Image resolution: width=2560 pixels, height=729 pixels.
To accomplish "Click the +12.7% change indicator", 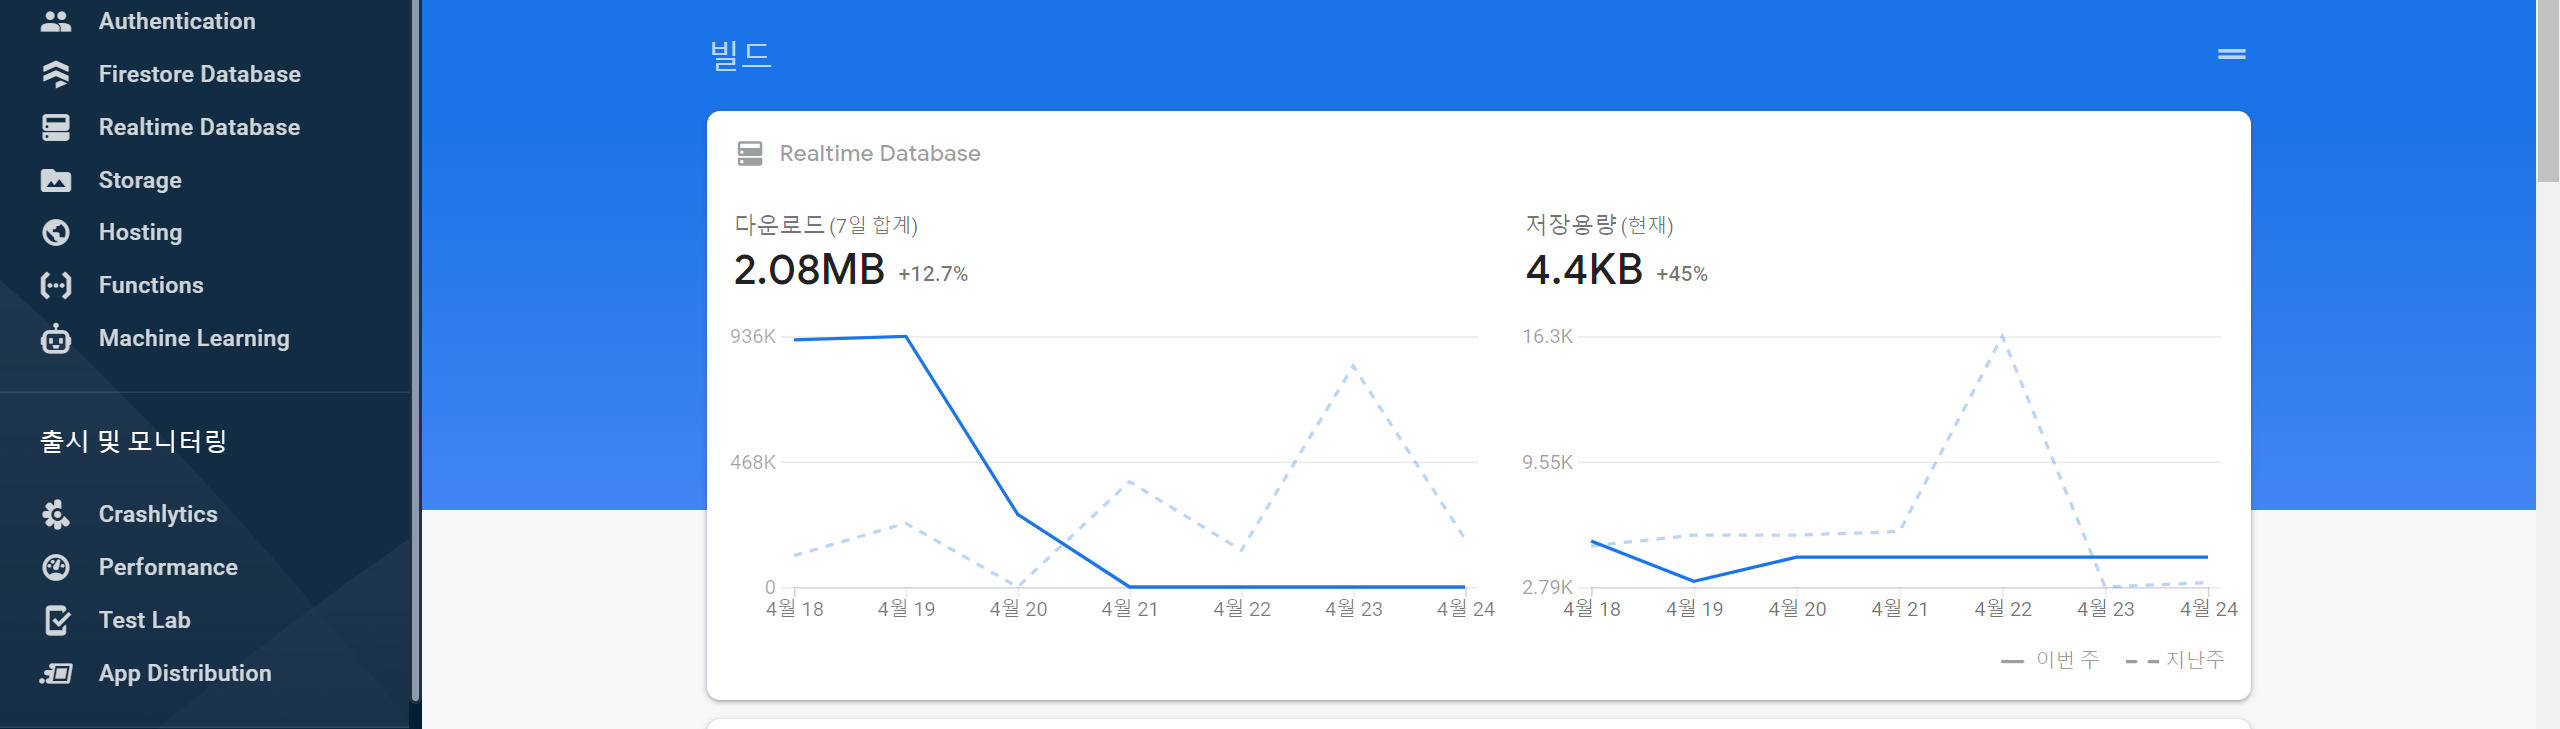I will [933, 274].
